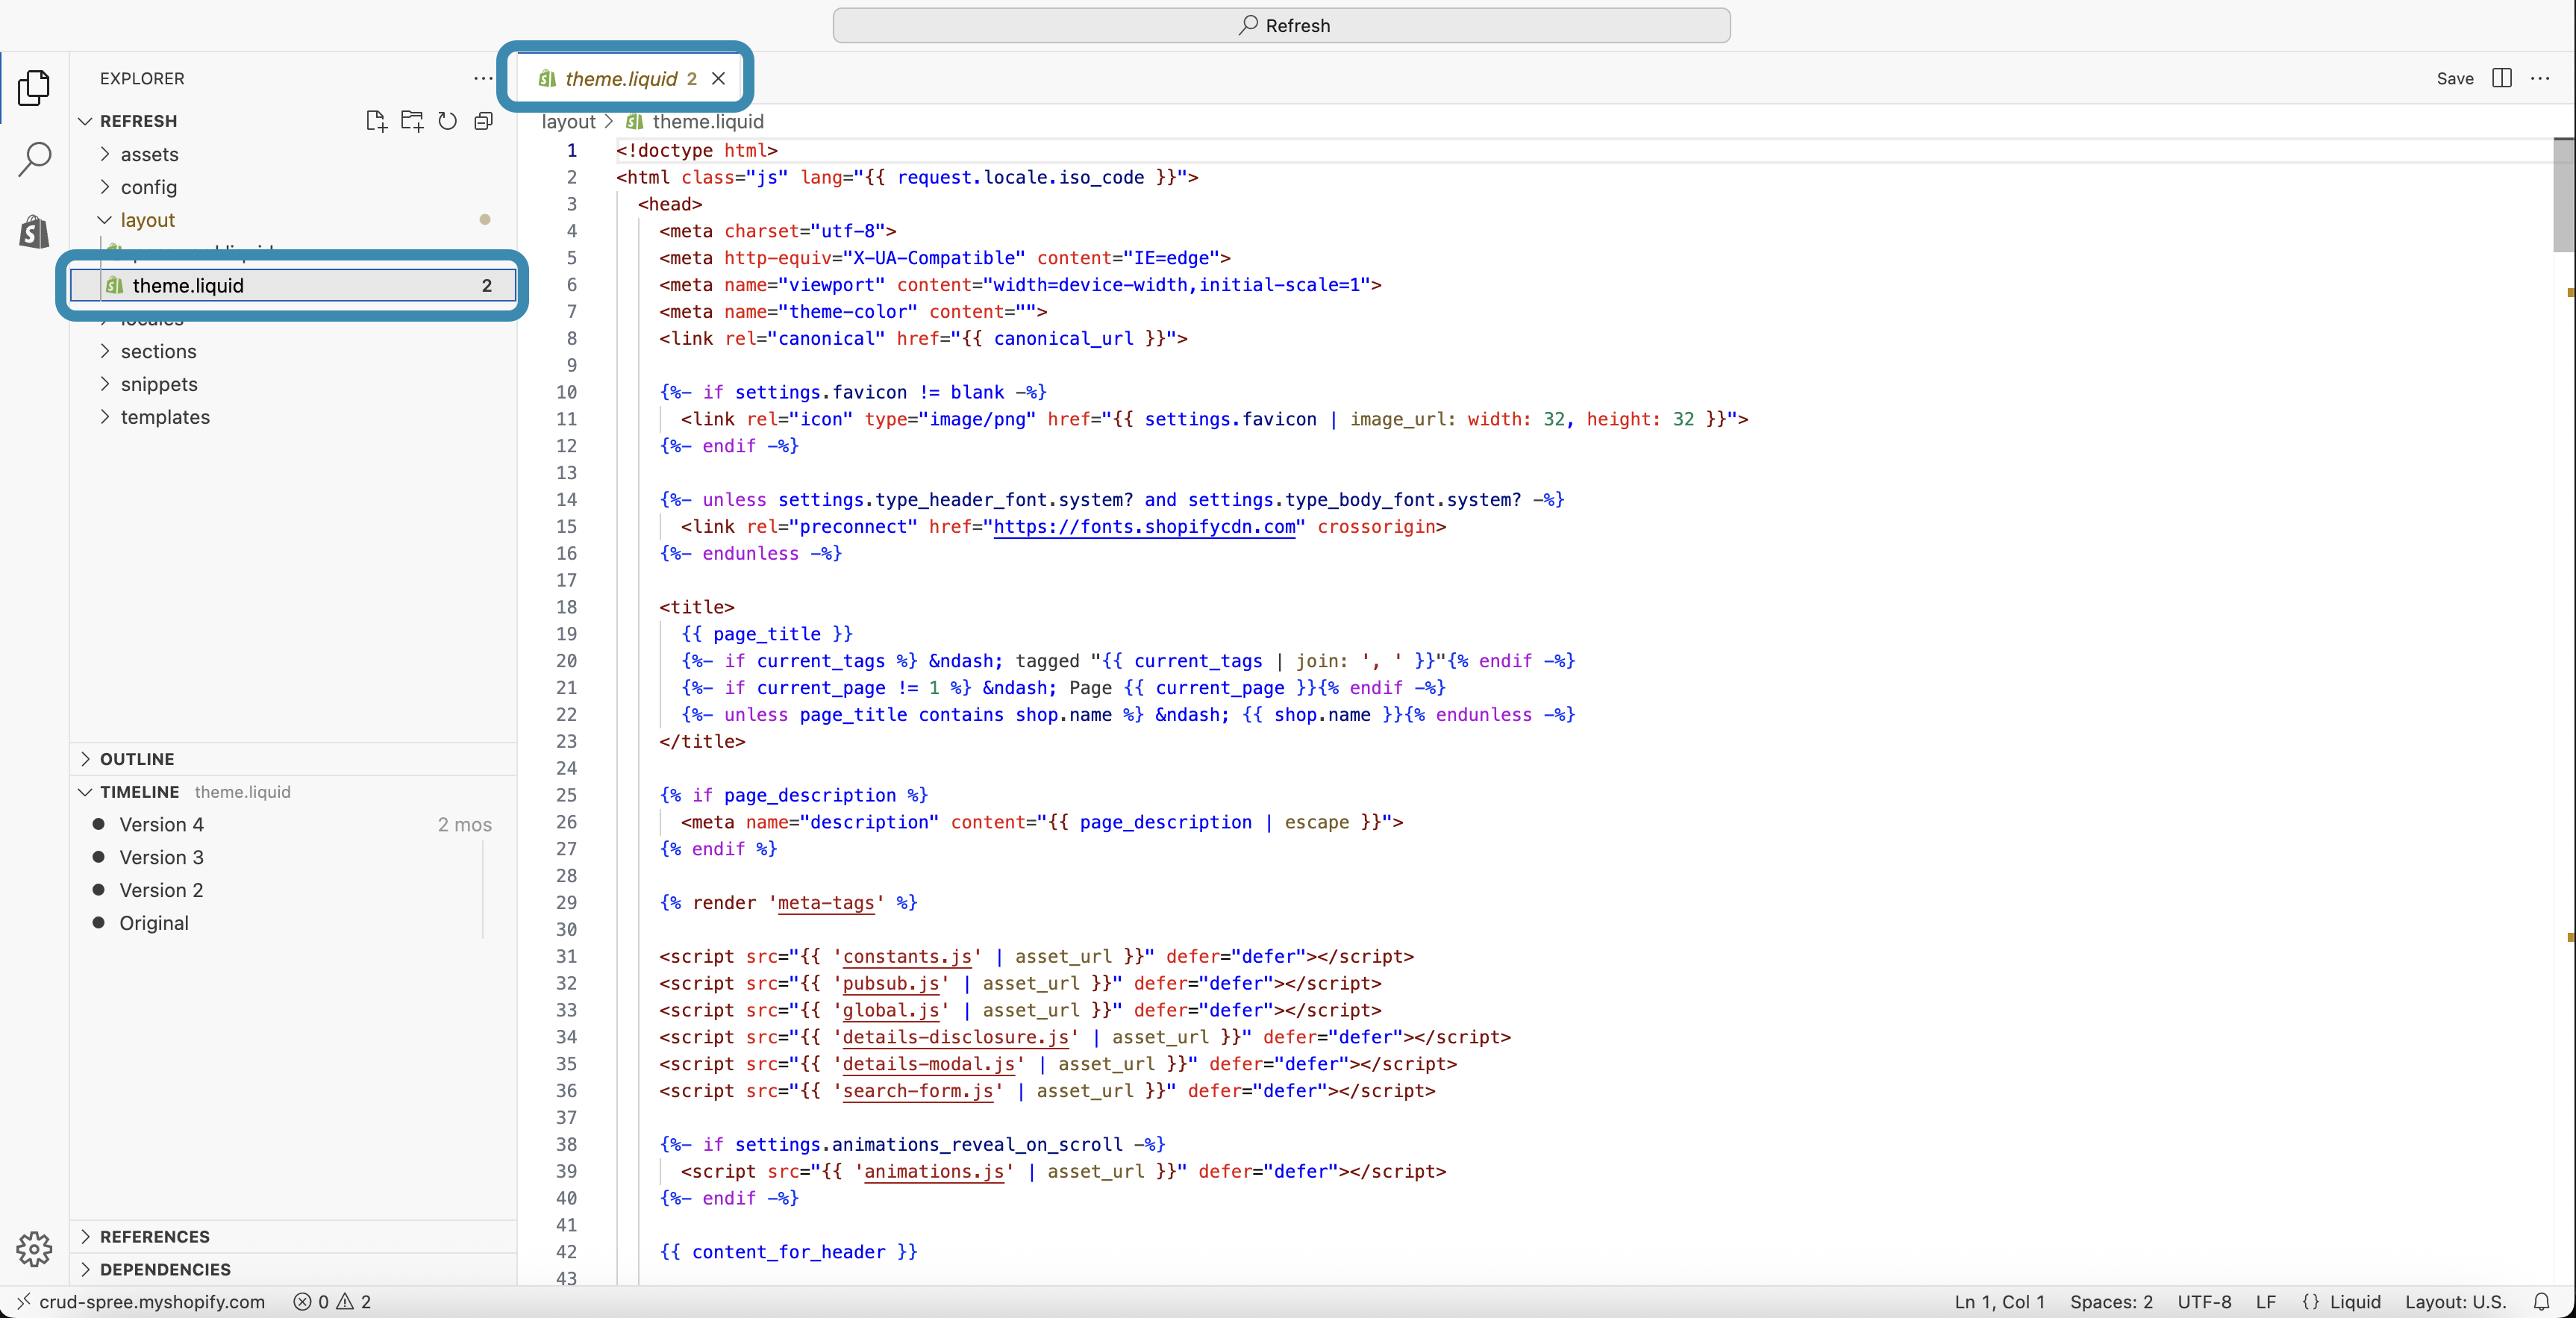Collapse all folders in Explorer icon

click(484, 121)
